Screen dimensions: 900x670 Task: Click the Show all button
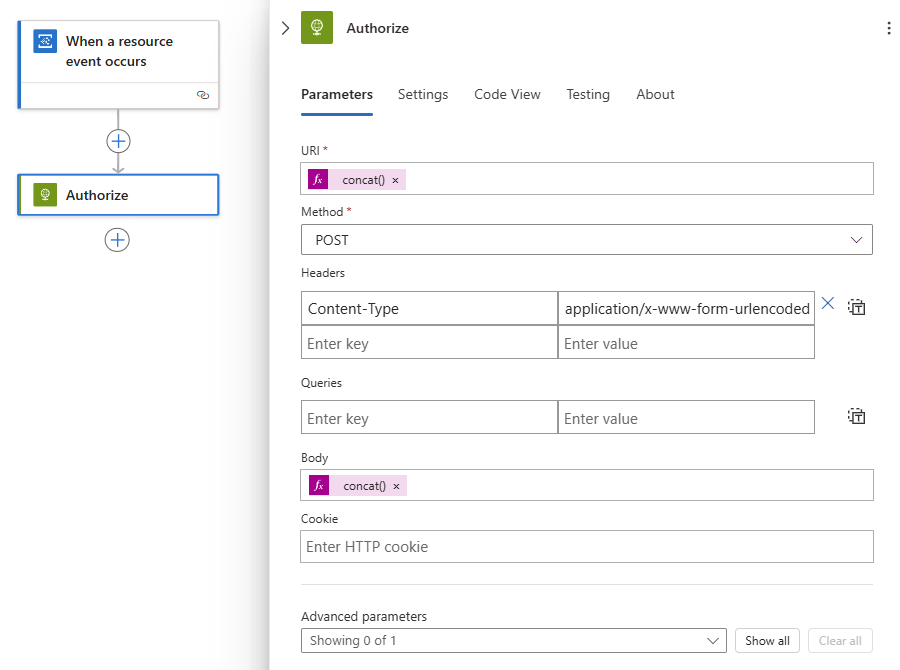[x=767, y=640]
